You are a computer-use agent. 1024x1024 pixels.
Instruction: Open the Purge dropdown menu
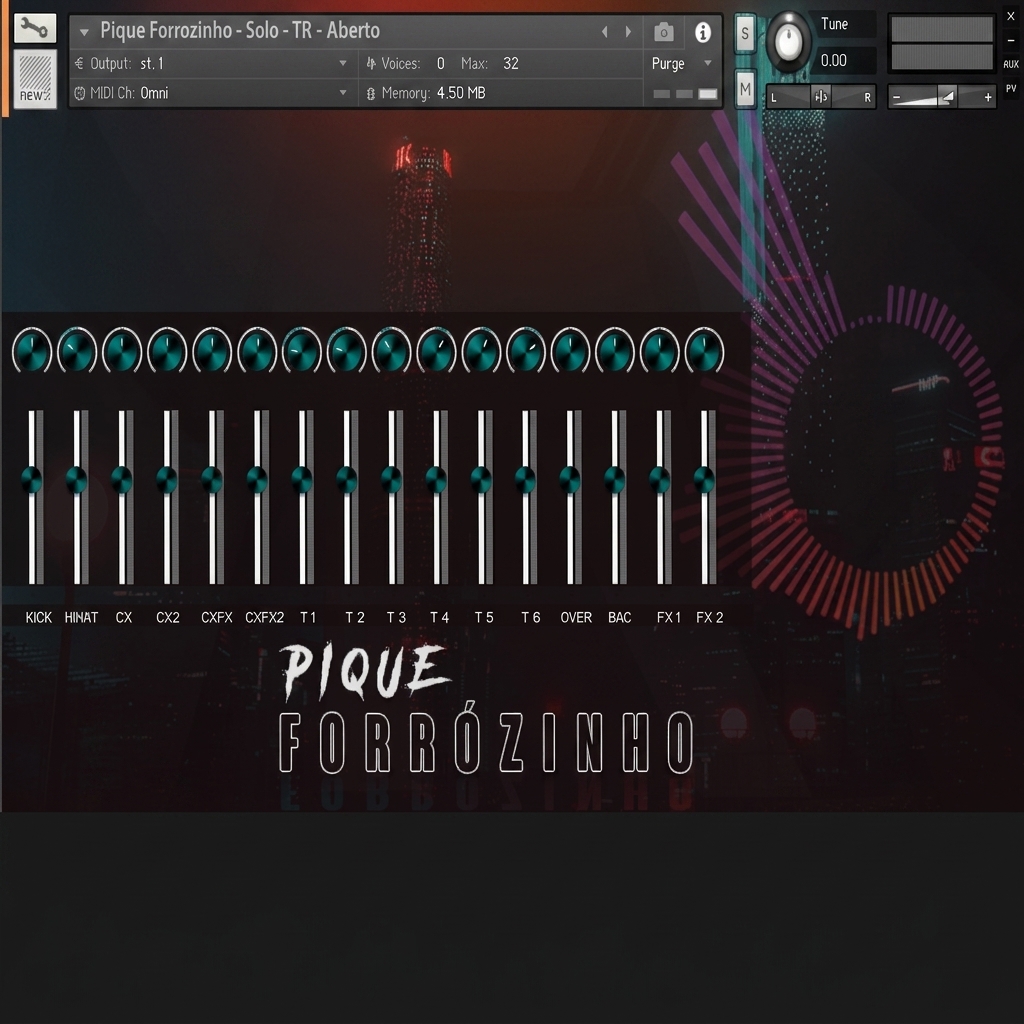click(x=681, y=63)
